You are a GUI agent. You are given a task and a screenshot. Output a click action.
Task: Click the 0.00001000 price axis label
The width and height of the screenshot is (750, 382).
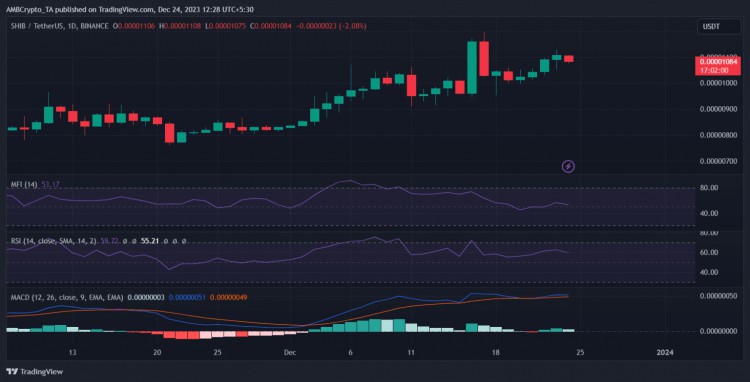click(719, 83)
